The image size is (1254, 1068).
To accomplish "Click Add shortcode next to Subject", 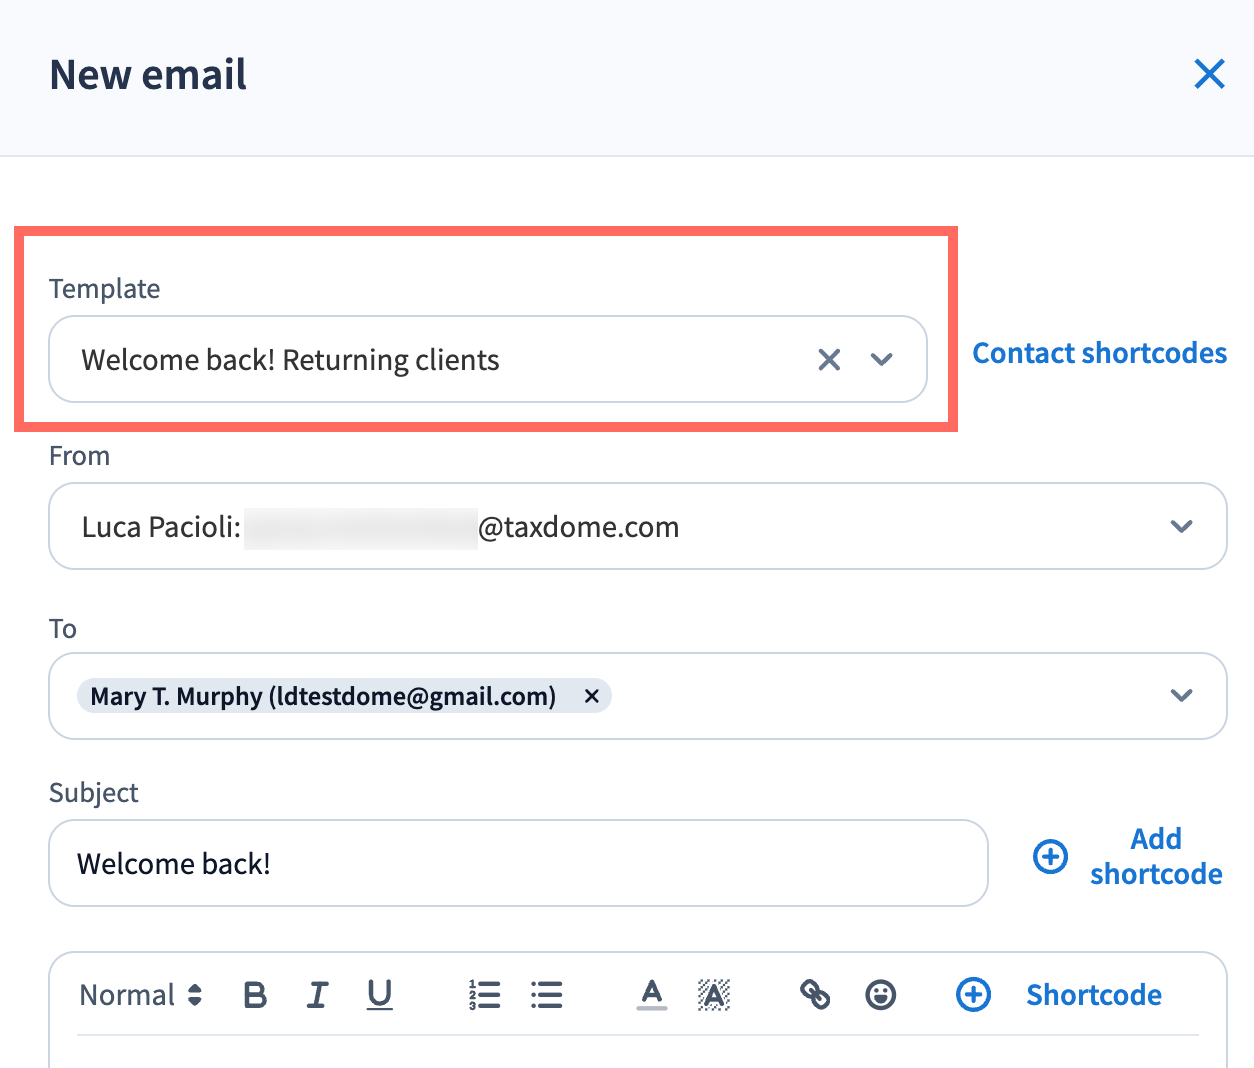I will pyautogui.click(x=1155, y=856).
